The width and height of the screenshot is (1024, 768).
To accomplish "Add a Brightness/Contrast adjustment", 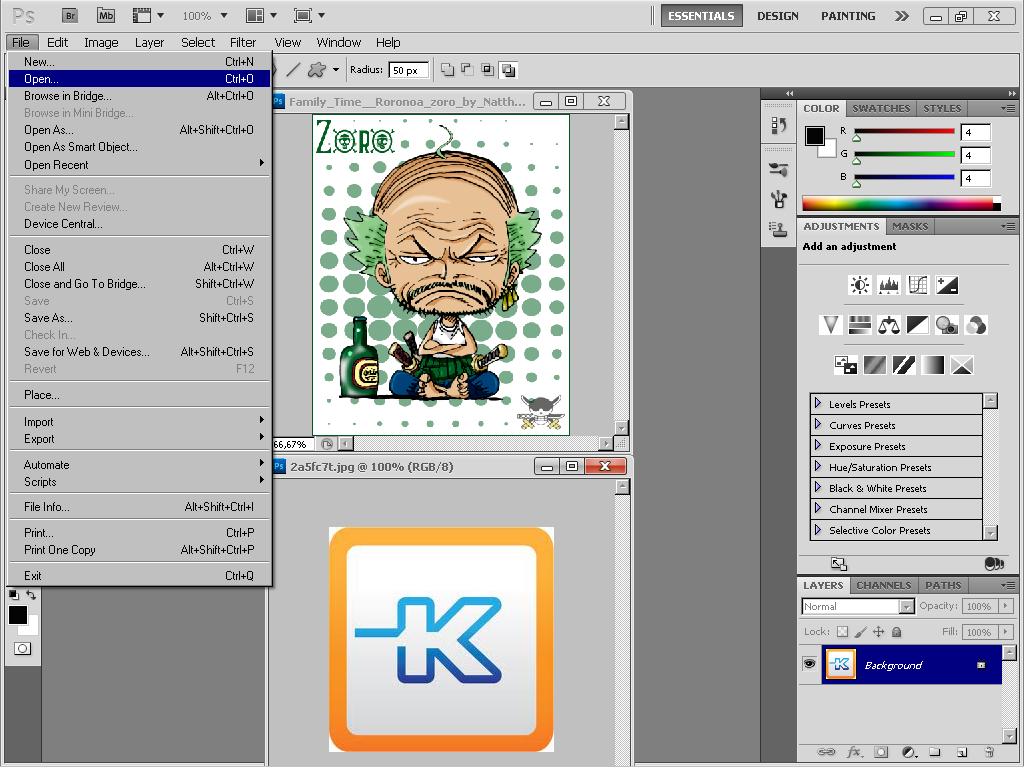I will [859, 285].
